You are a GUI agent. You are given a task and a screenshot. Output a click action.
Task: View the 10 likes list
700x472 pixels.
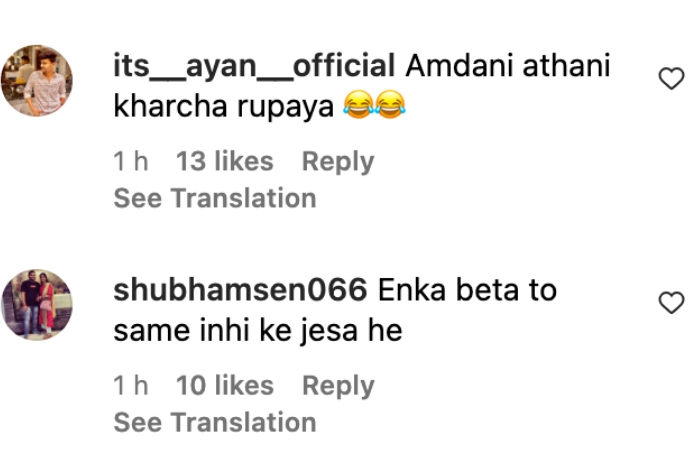pos(224,385)
